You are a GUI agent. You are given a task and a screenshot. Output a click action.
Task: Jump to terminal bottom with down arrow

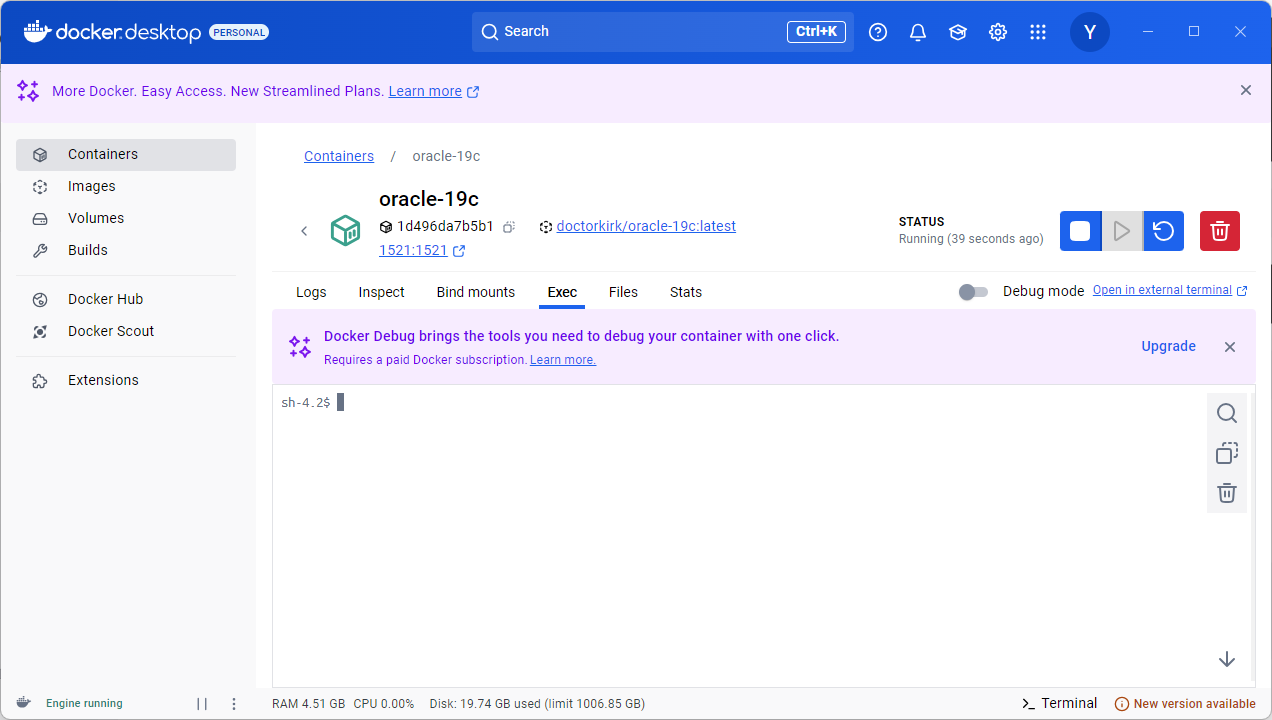[1227, 659]
